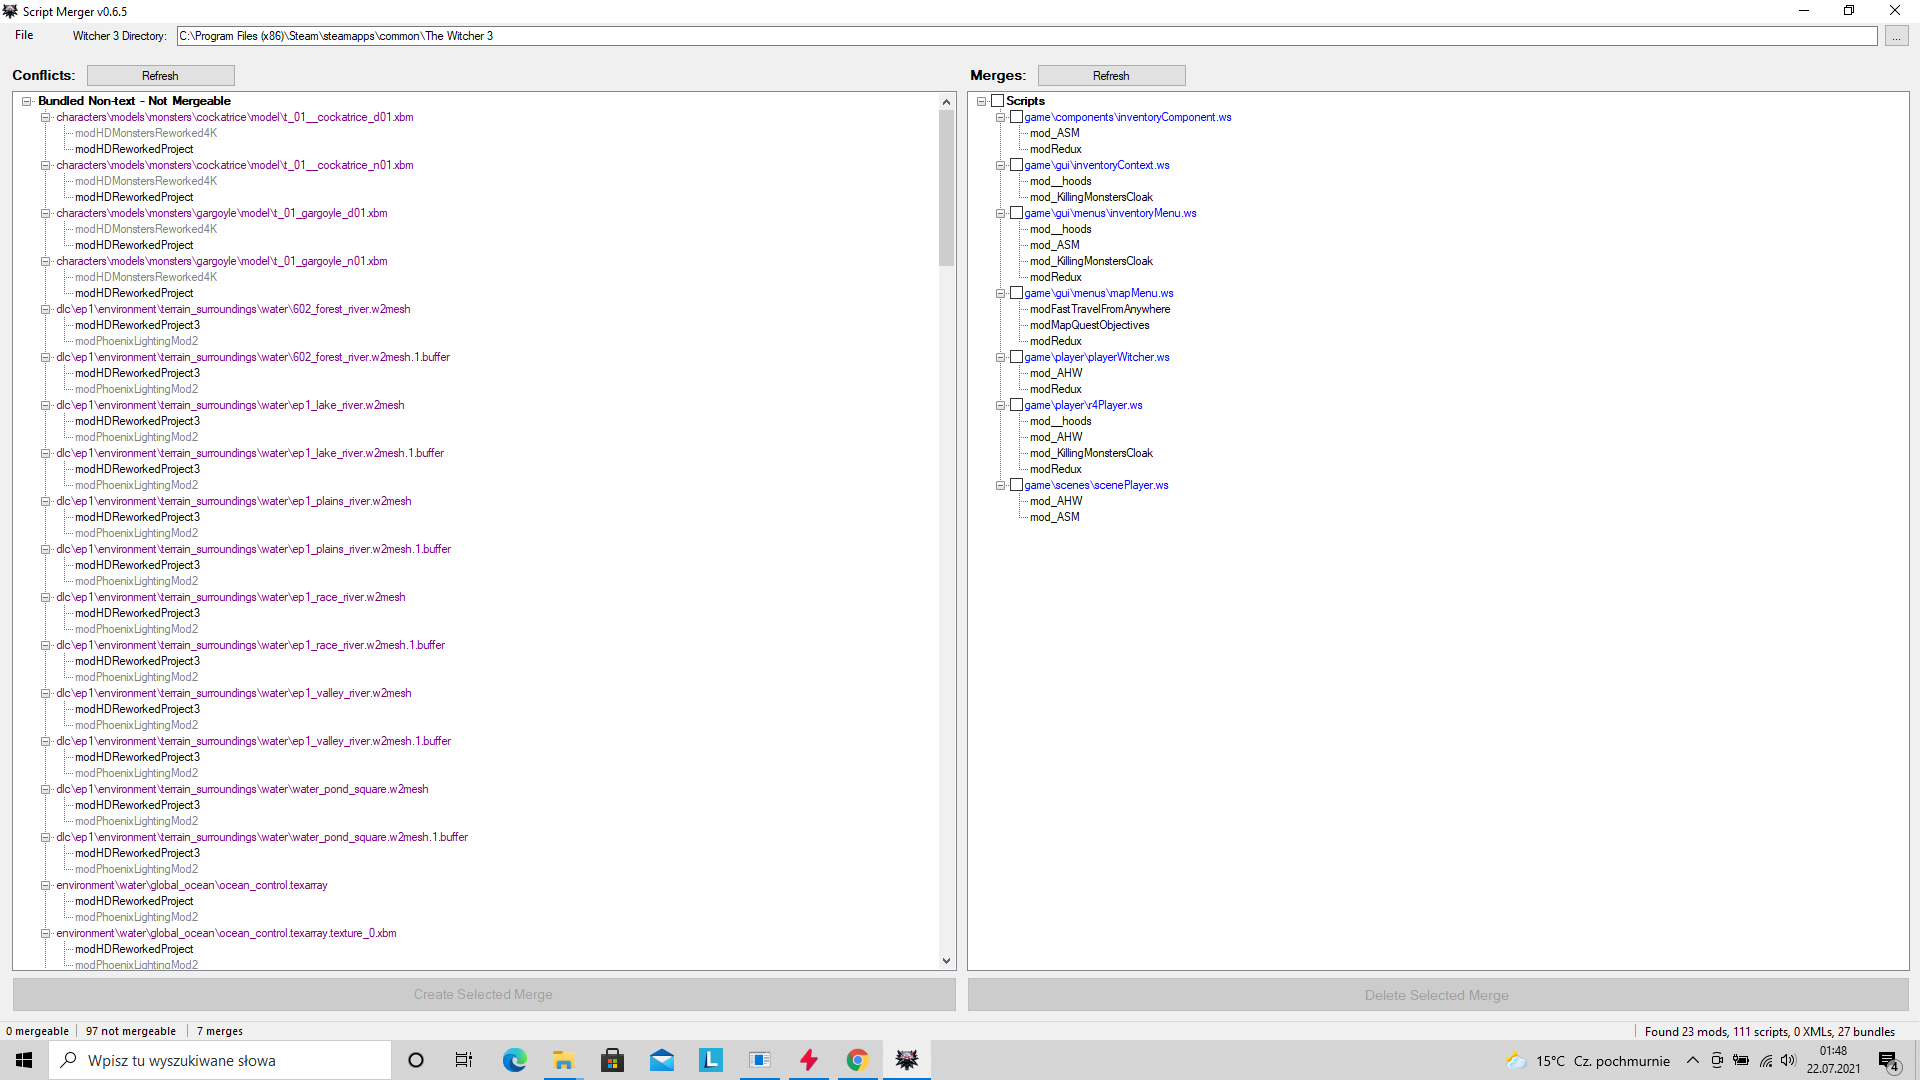Collapse the mapMenu.ws merge node
Screen dimensions: 1920x1080
click(1000, 293)
